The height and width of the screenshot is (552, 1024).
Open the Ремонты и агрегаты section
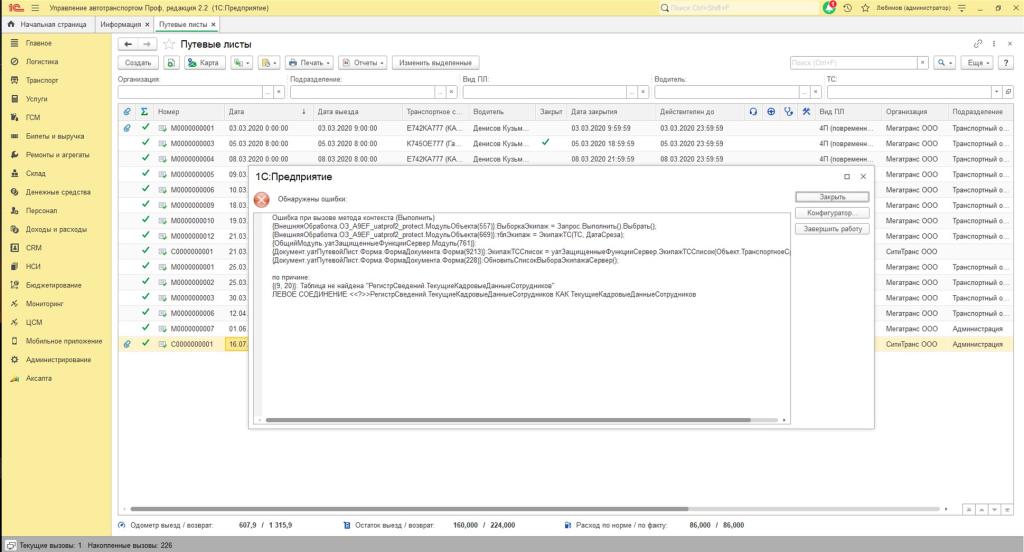click(57, 155)
